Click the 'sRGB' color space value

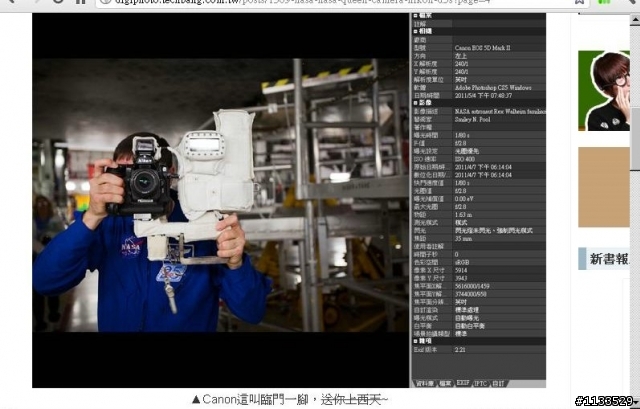click(462, 262)
